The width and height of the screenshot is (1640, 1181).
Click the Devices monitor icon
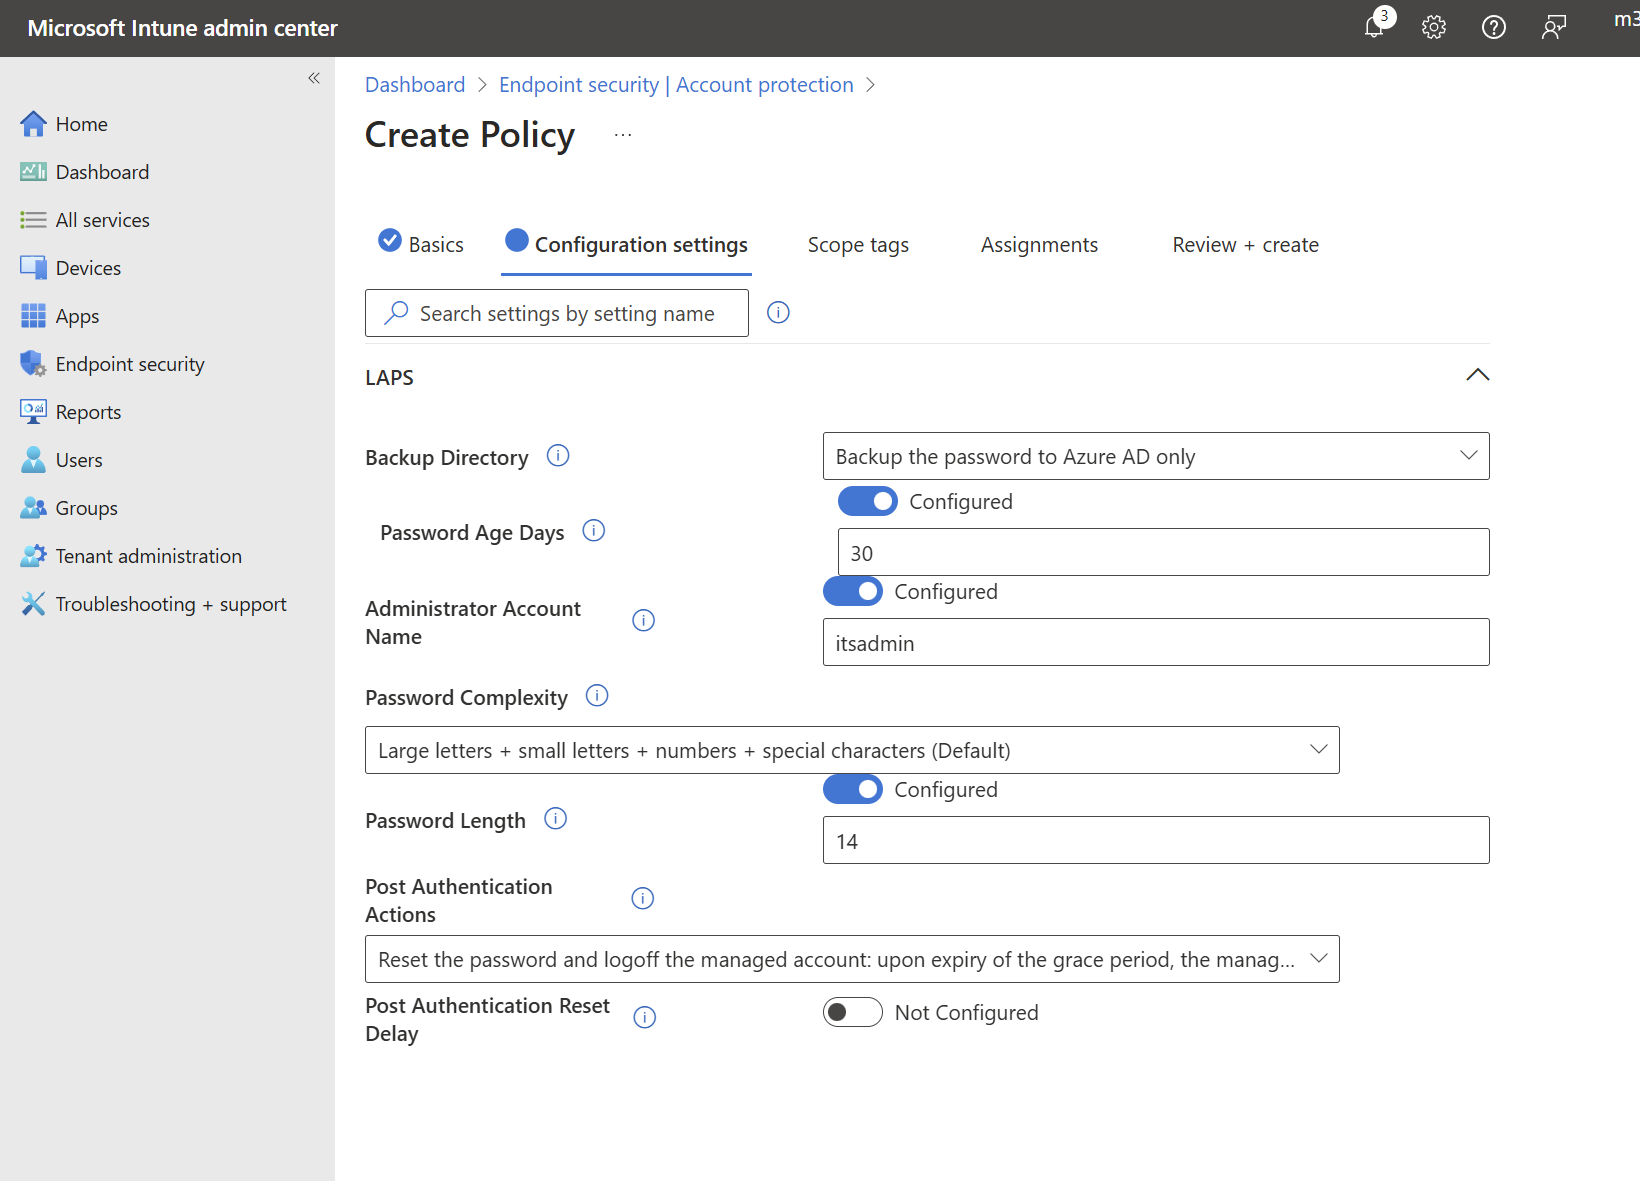click(33, 268)
